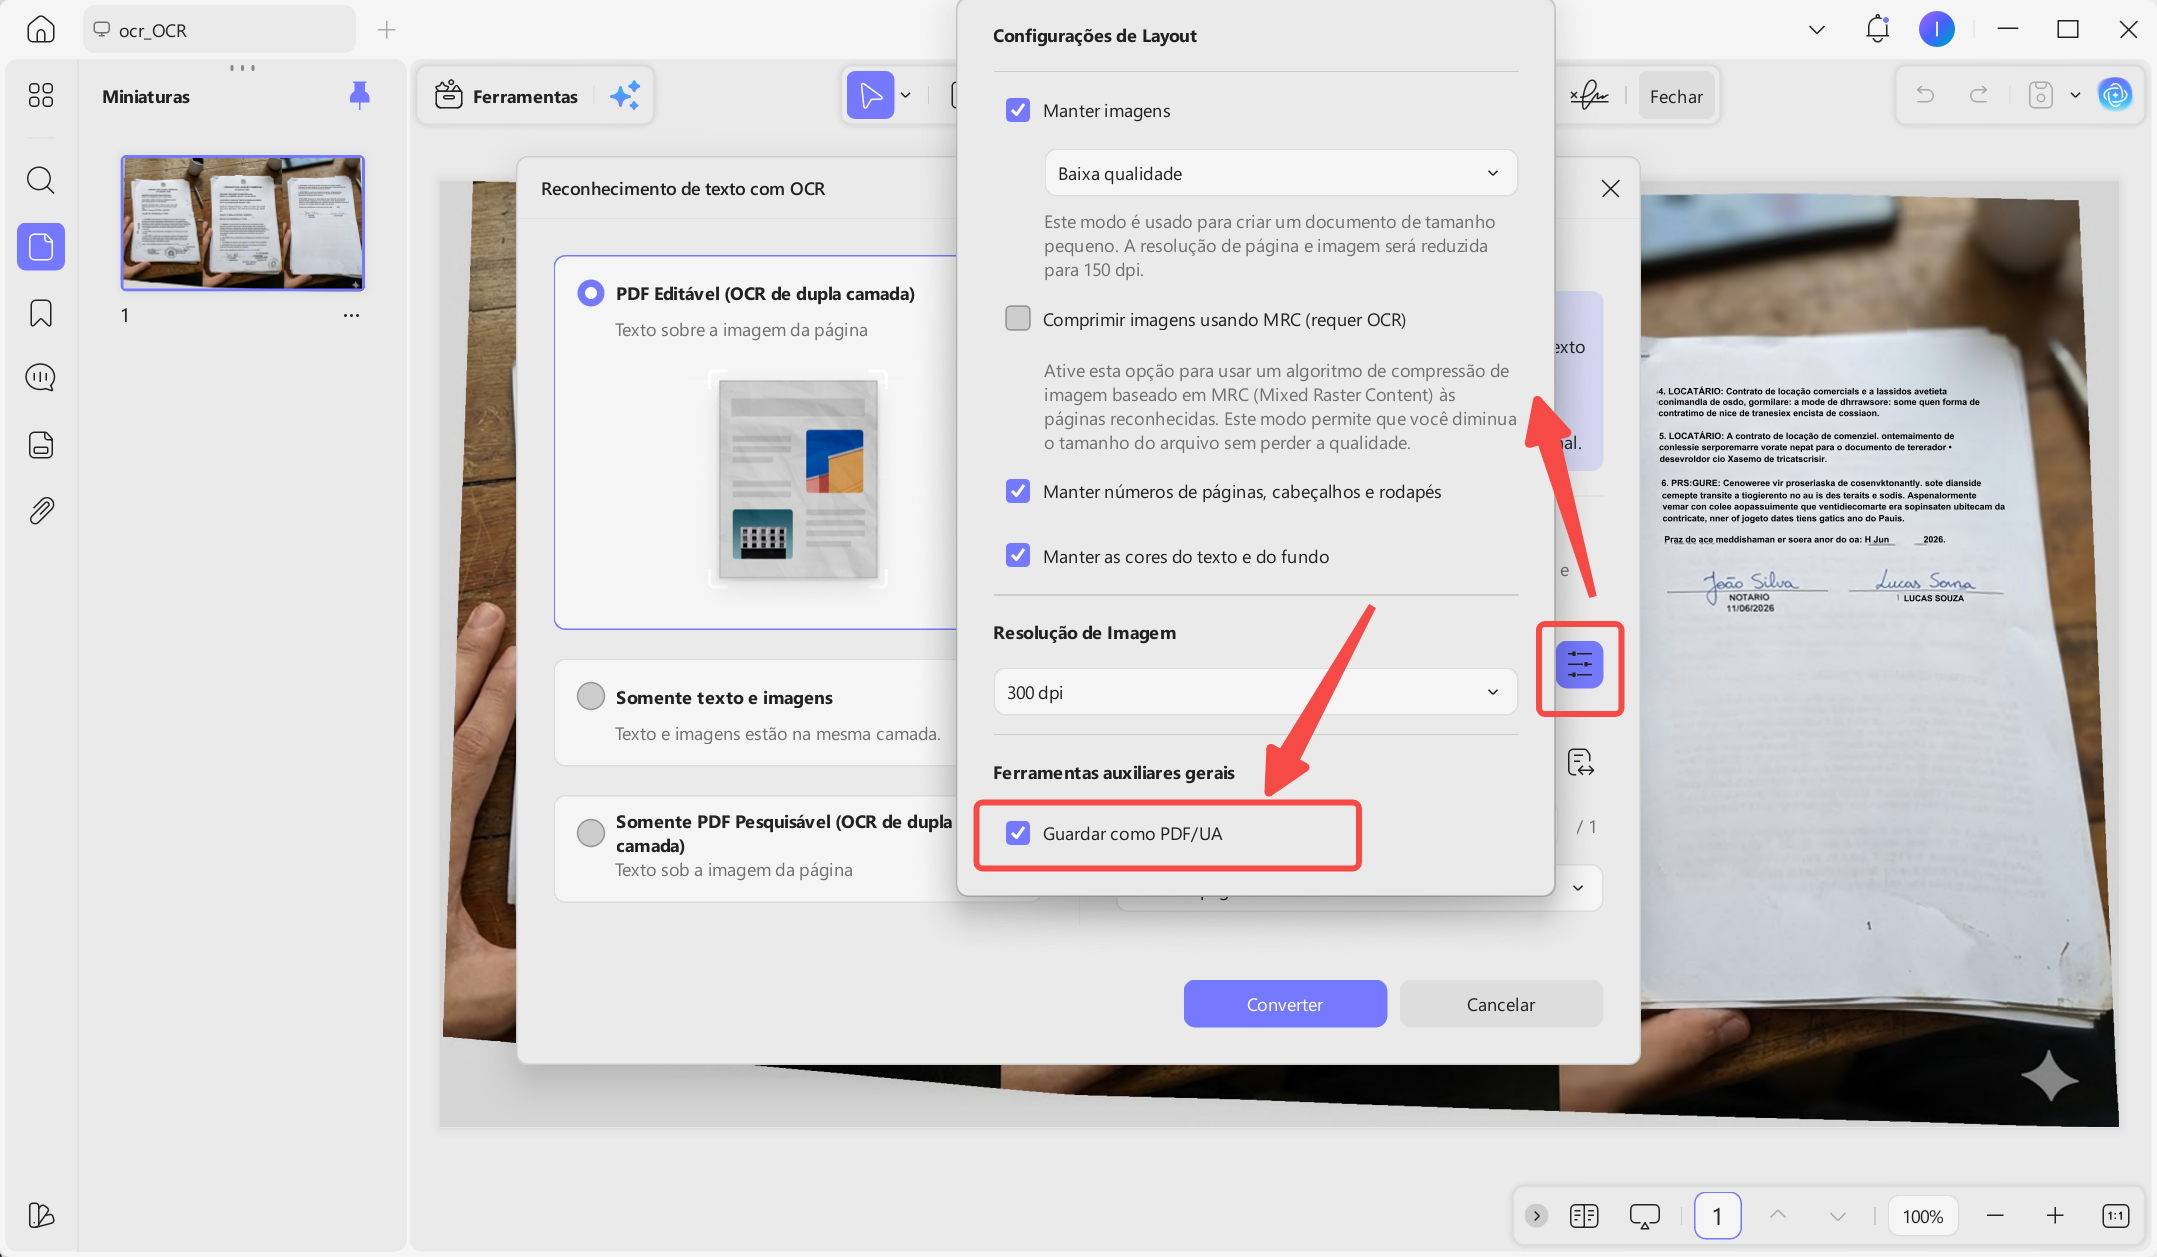Viewport: 2157px width, 1257px height.
Task: Open the Ferramentas menu
Action: (x=506, y=96)
